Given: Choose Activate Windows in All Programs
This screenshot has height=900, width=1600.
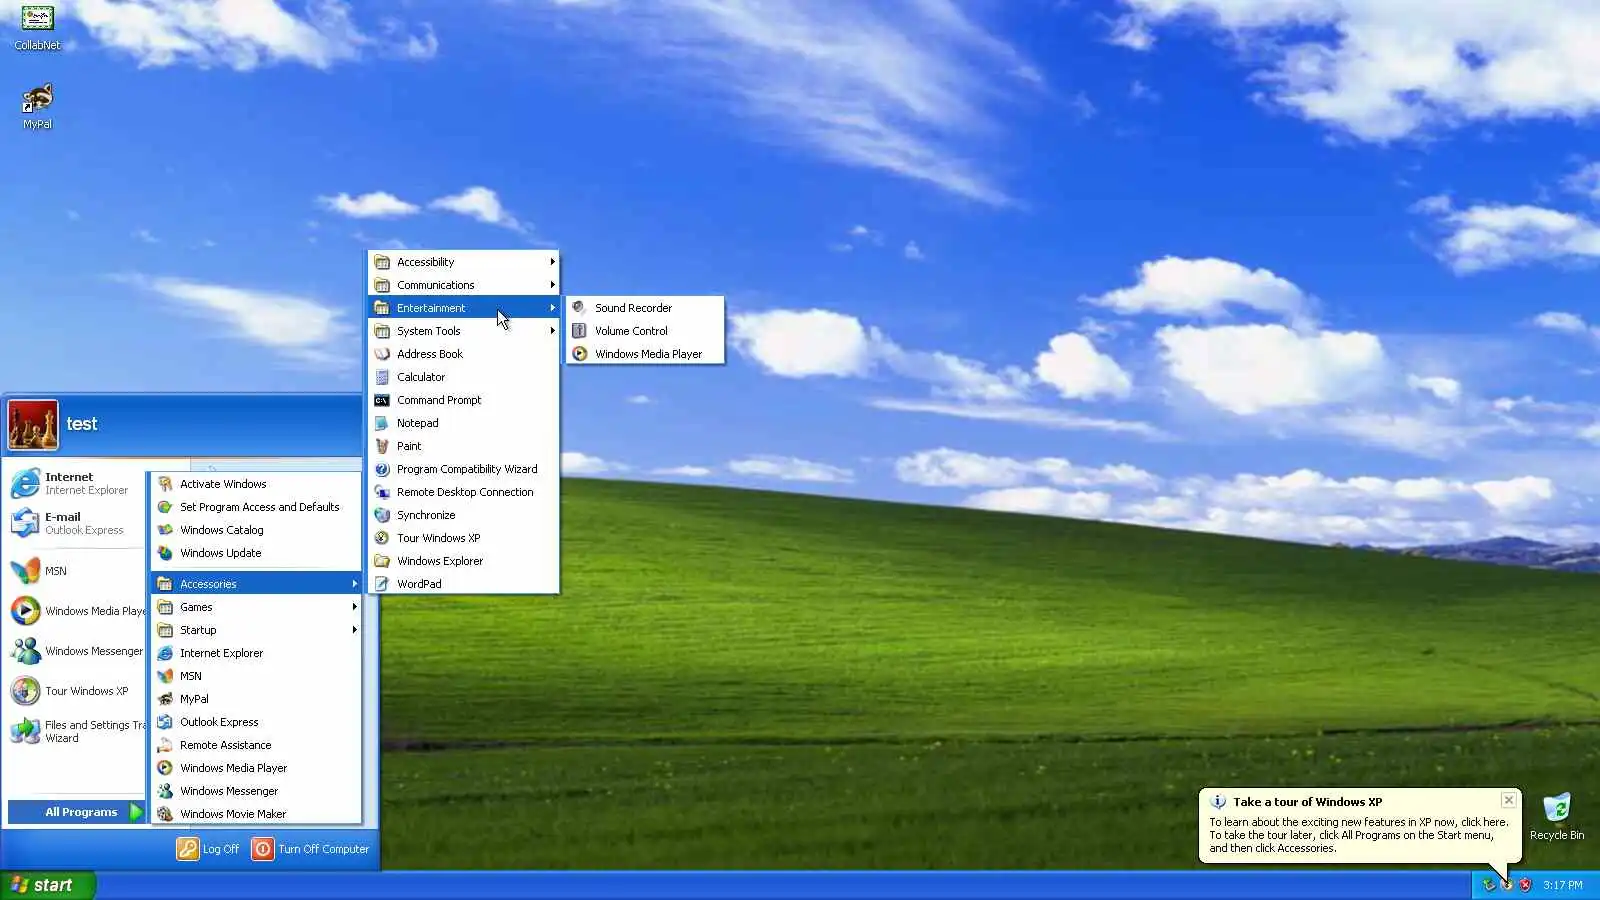Looking at the screenshot, I should 256,484.
